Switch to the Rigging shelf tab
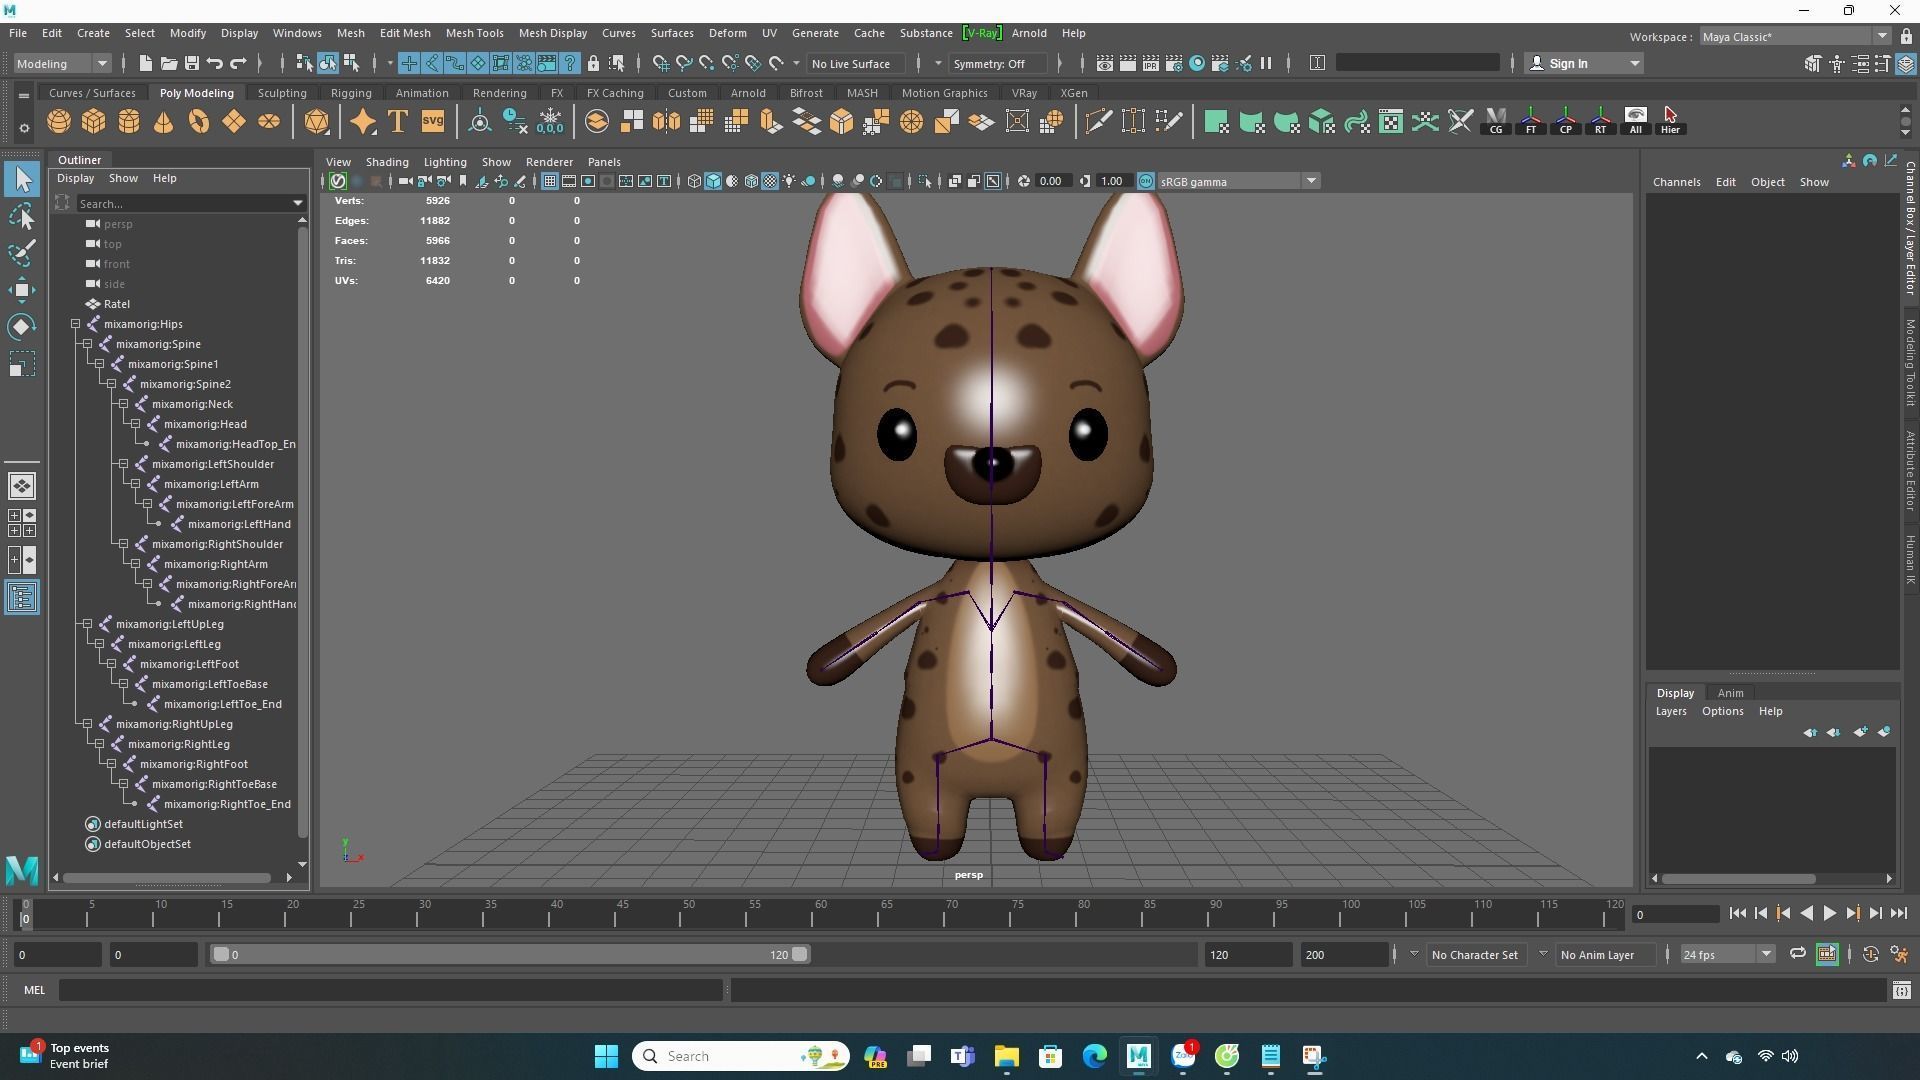Image resolution: width=1920 pixels, height=1080 pixels. 351,93
